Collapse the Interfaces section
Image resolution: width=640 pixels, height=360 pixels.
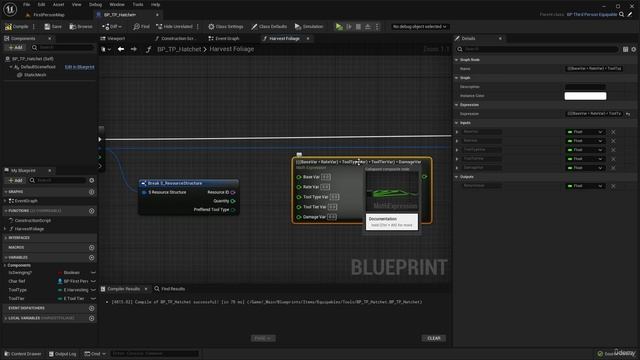(x=5, y=238)
